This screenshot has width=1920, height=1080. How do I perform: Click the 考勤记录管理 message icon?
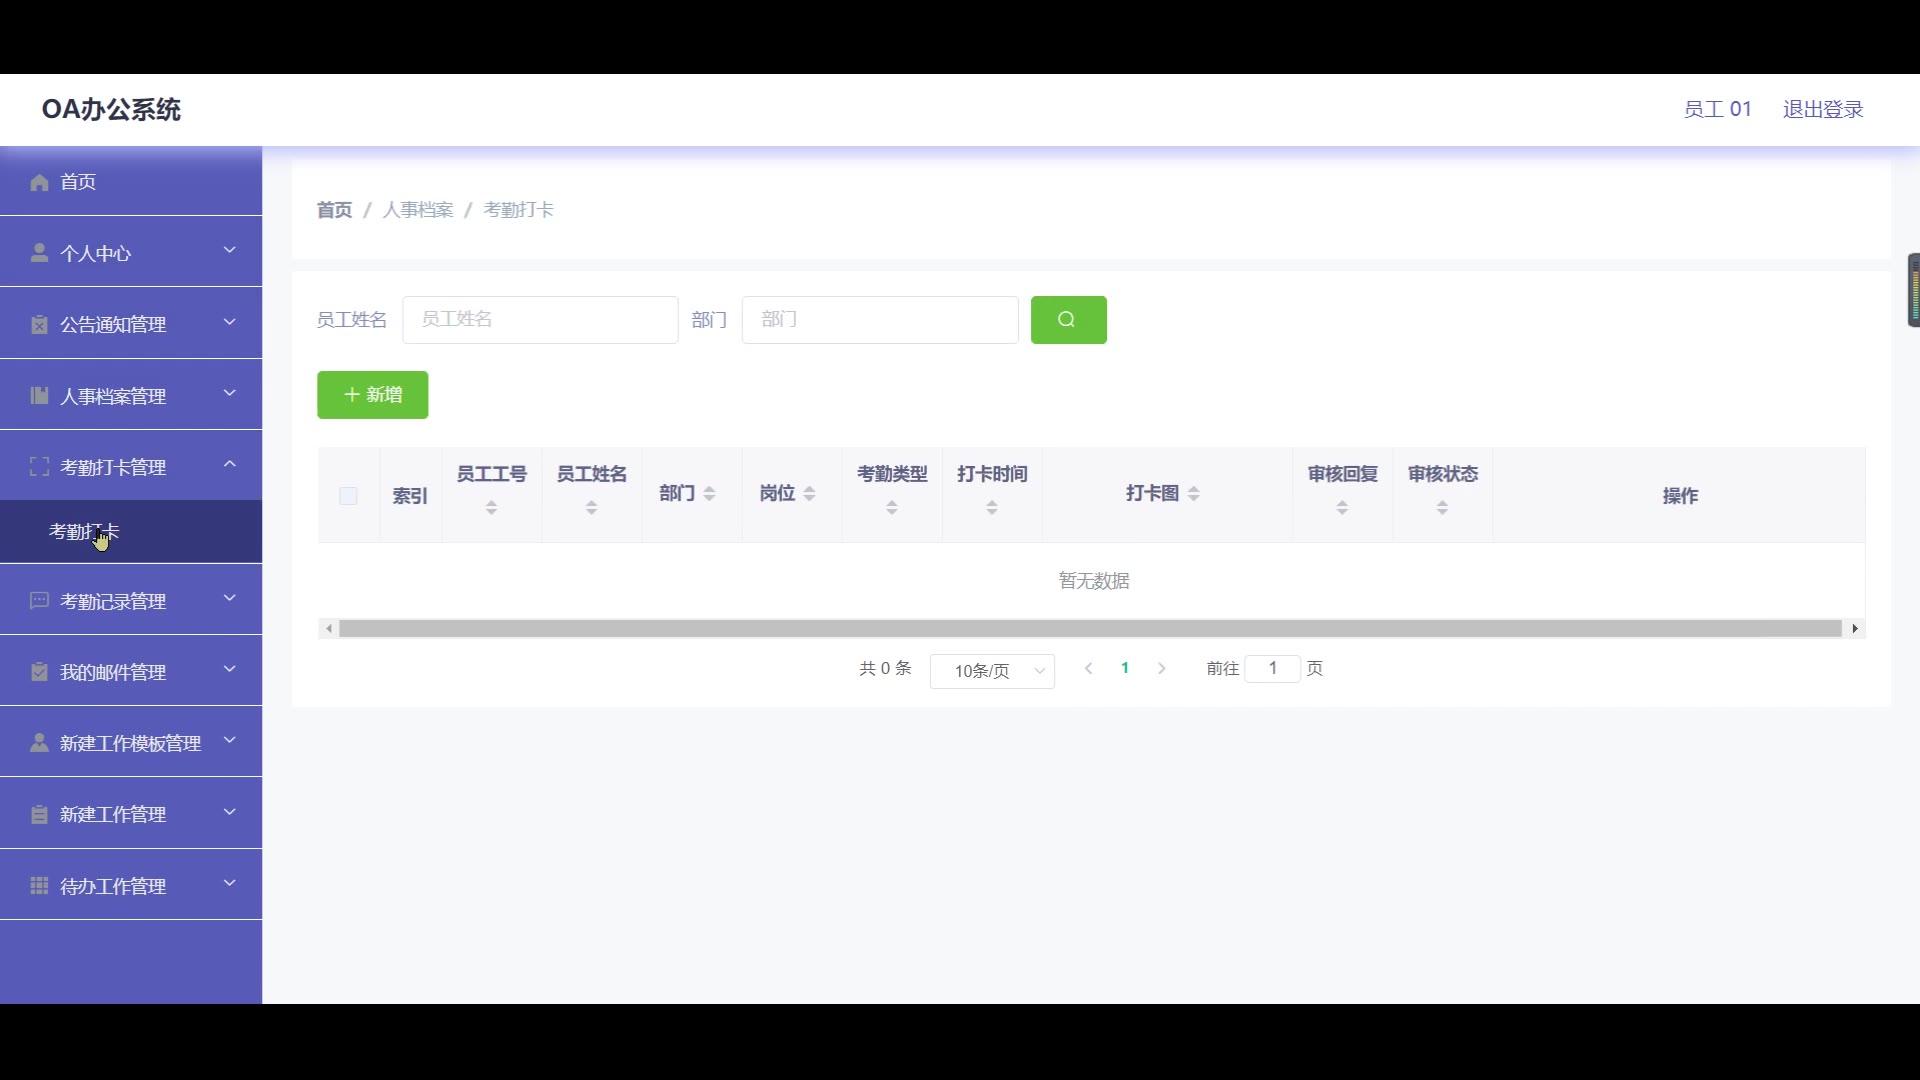pyautogui.click(x=39, y=601)
